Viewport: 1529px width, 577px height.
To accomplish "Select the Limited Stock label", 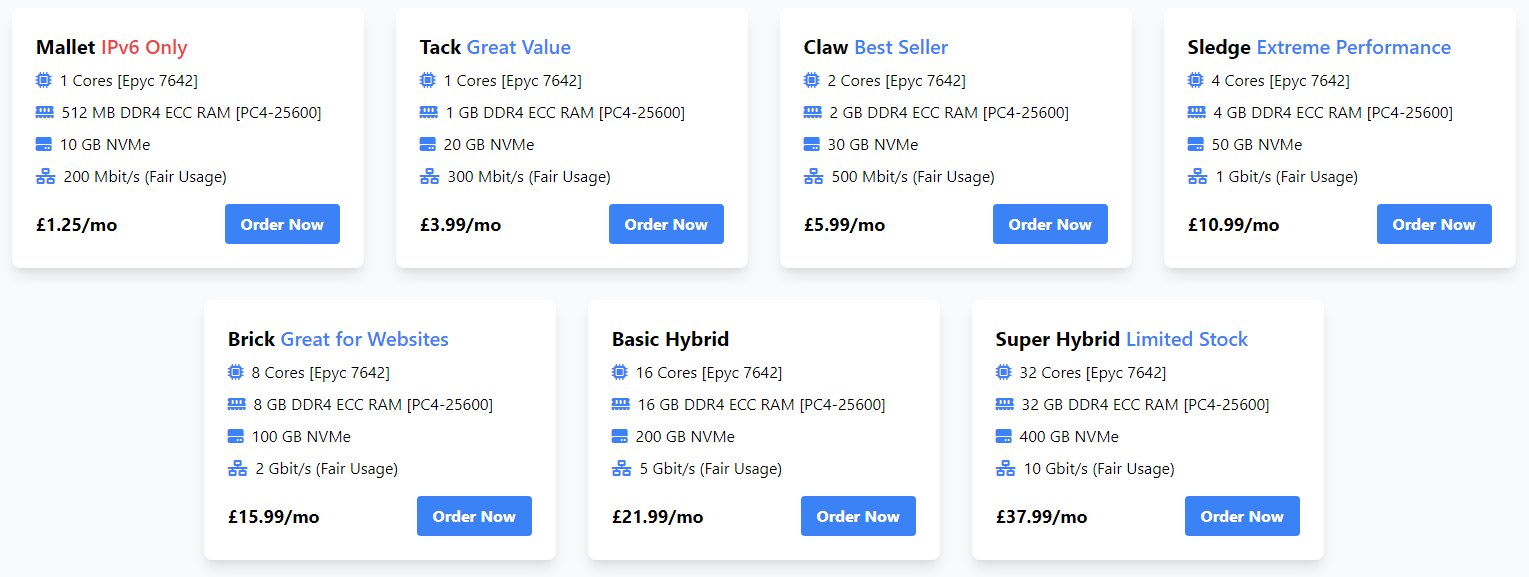I will pos(1187,339).
